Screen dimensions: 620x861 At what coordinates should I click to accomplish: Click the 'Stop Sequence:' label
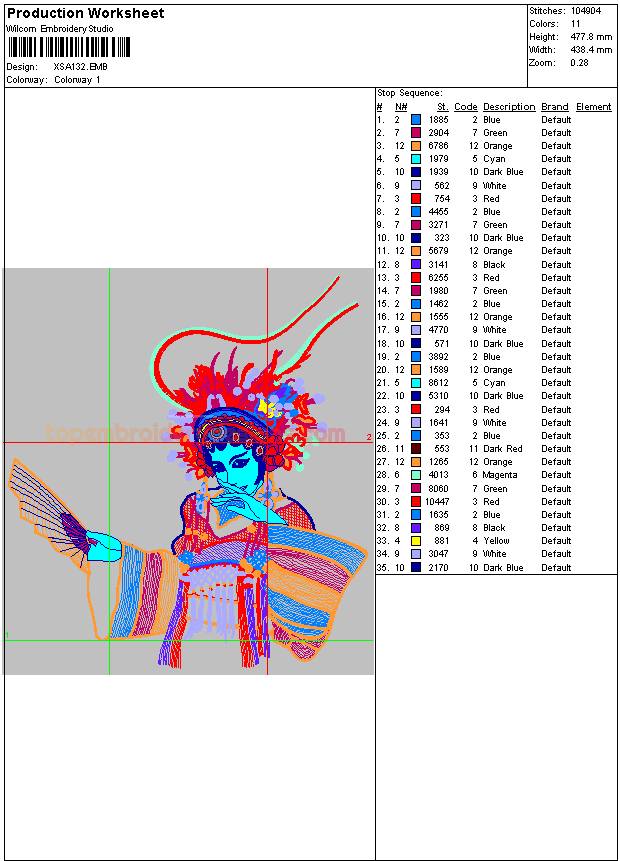click(410, 93)
